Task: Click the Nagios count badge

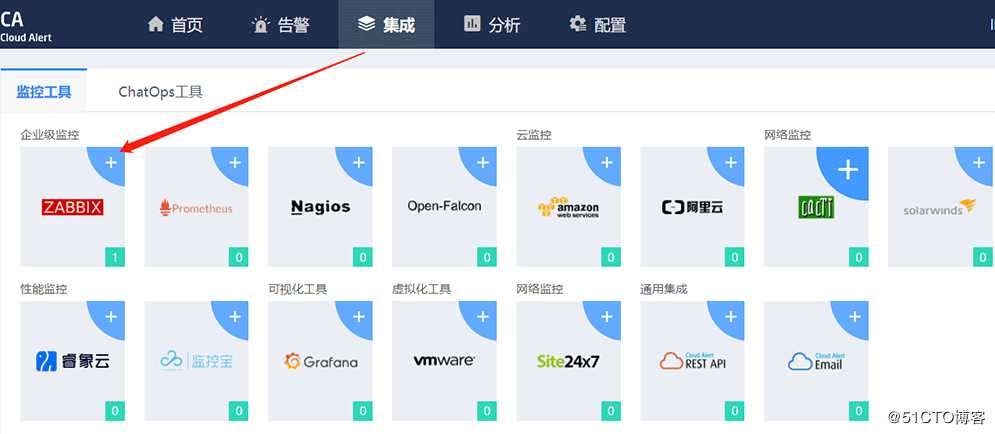Action: (x=363, y=257)
